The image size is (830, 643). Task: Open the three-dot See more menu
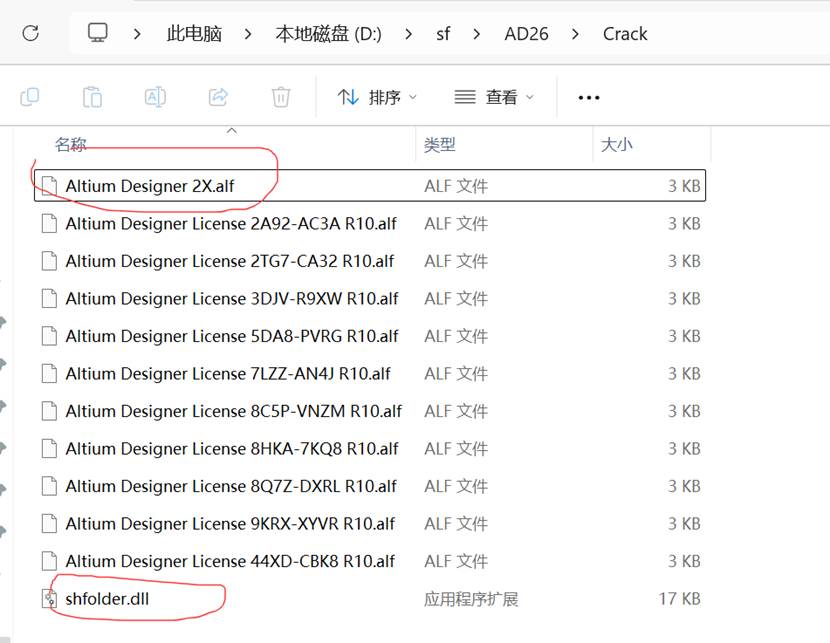pos(589,98)
